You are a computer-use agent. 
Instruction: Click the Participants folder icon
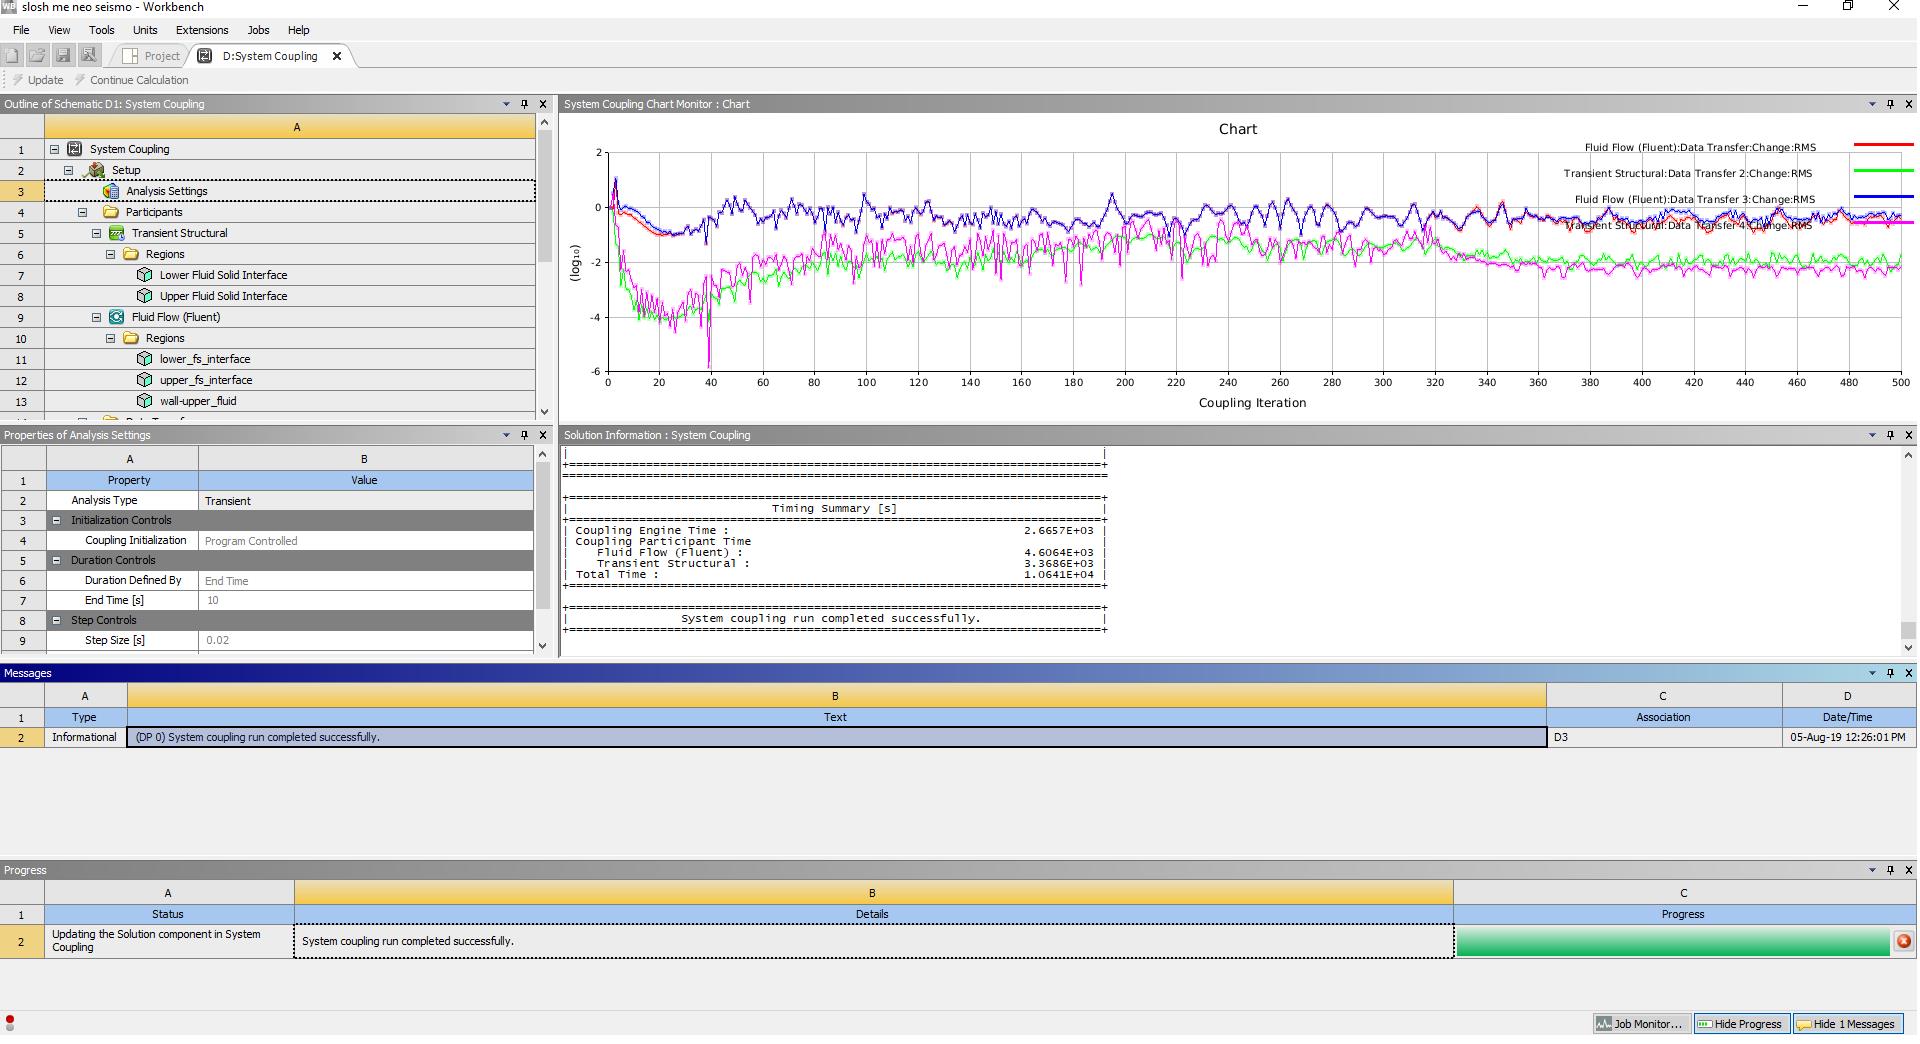click(x=110, y=212)
